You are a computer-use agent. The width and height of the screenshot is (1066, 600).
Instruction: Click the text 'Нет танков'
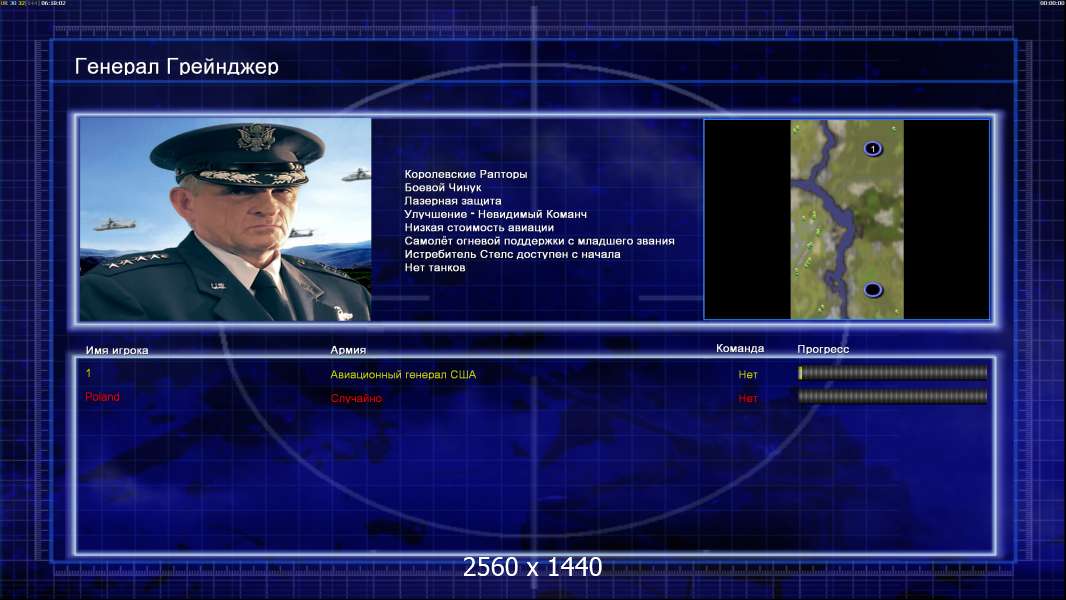435,268
